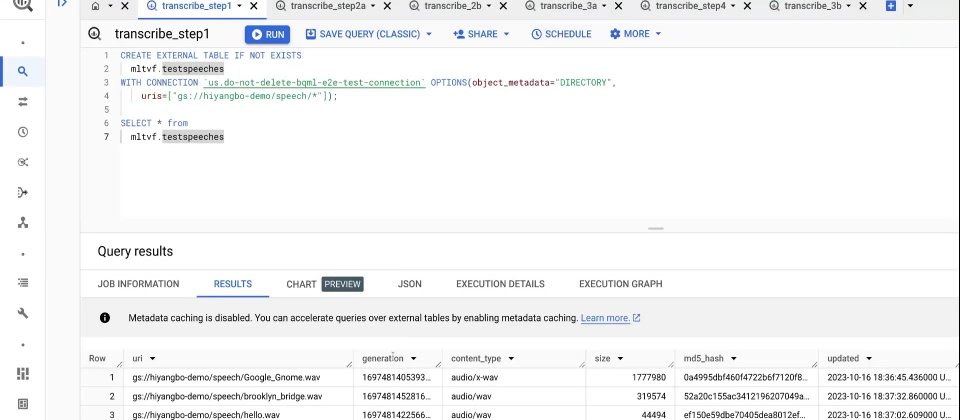Click size value 1777980
The width and height of the screenshot is (960, 420).
[x=648, y=378]
